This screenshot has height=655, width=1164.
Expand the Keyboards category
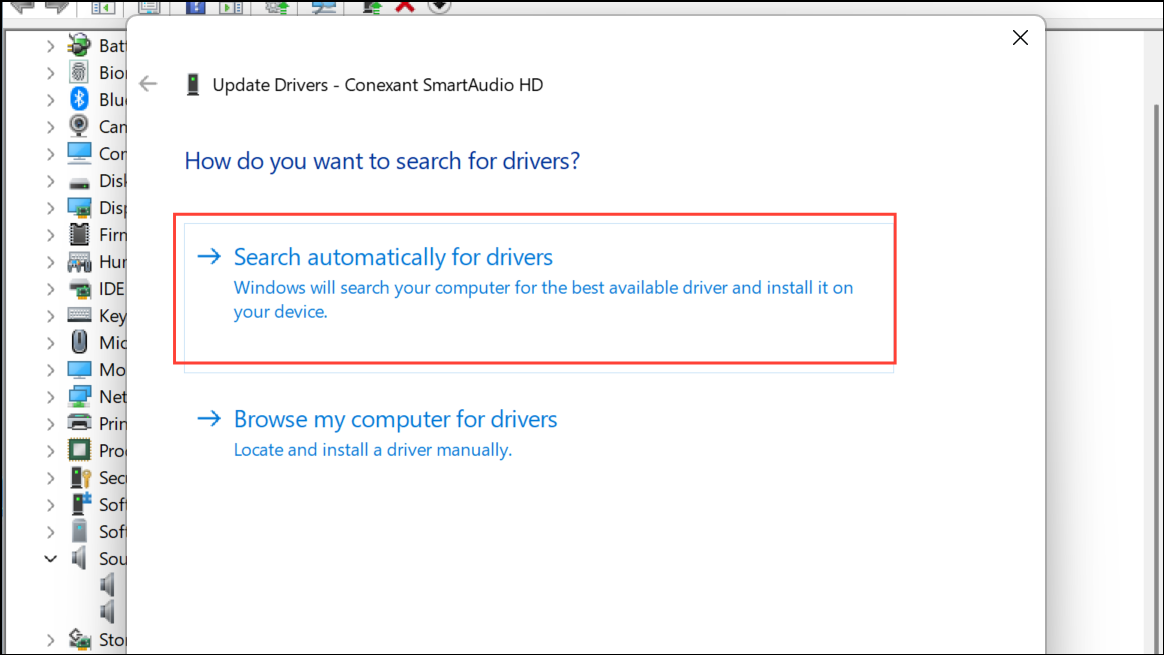(x=50, y=316)
